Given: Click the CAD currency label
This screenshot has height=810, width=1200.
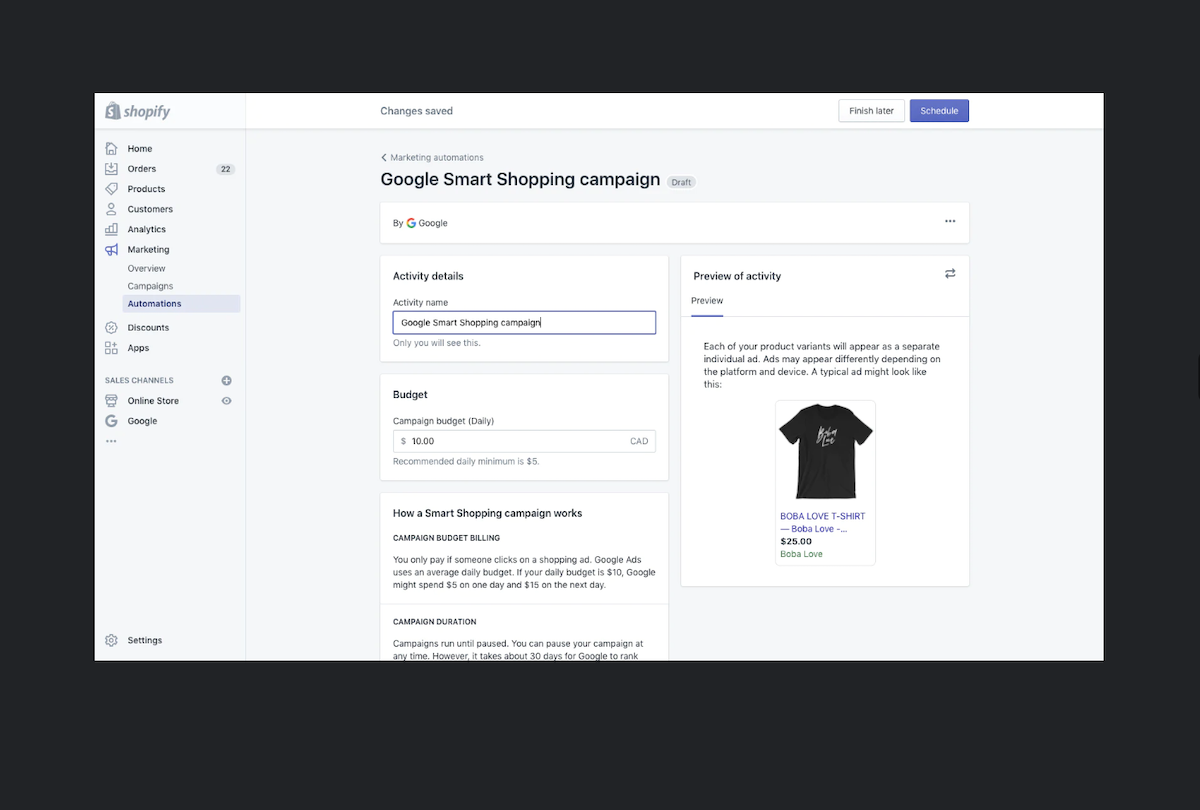Looking at the screenshot, I should point(639,441).
